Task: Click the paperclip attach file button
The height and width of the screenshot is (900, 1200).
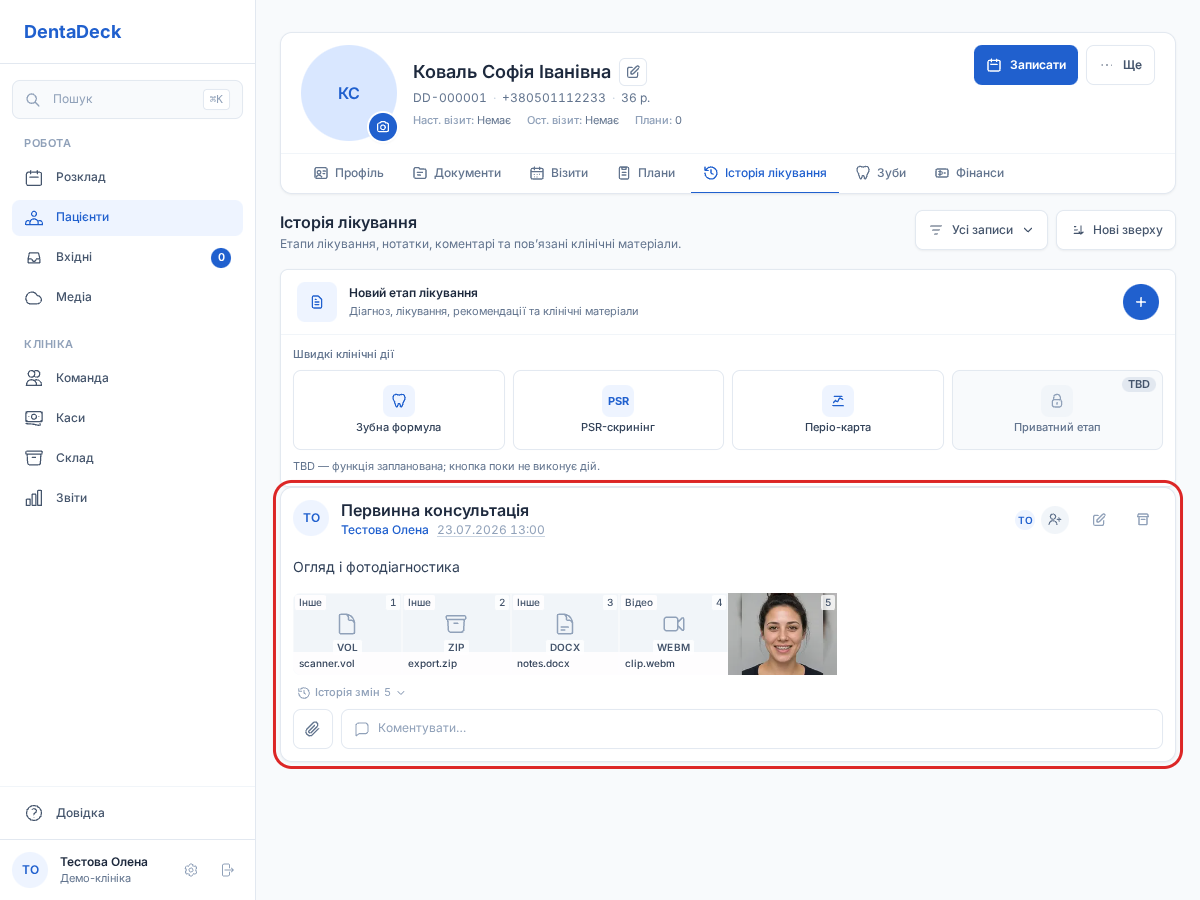Action: (x=313, y=729)
